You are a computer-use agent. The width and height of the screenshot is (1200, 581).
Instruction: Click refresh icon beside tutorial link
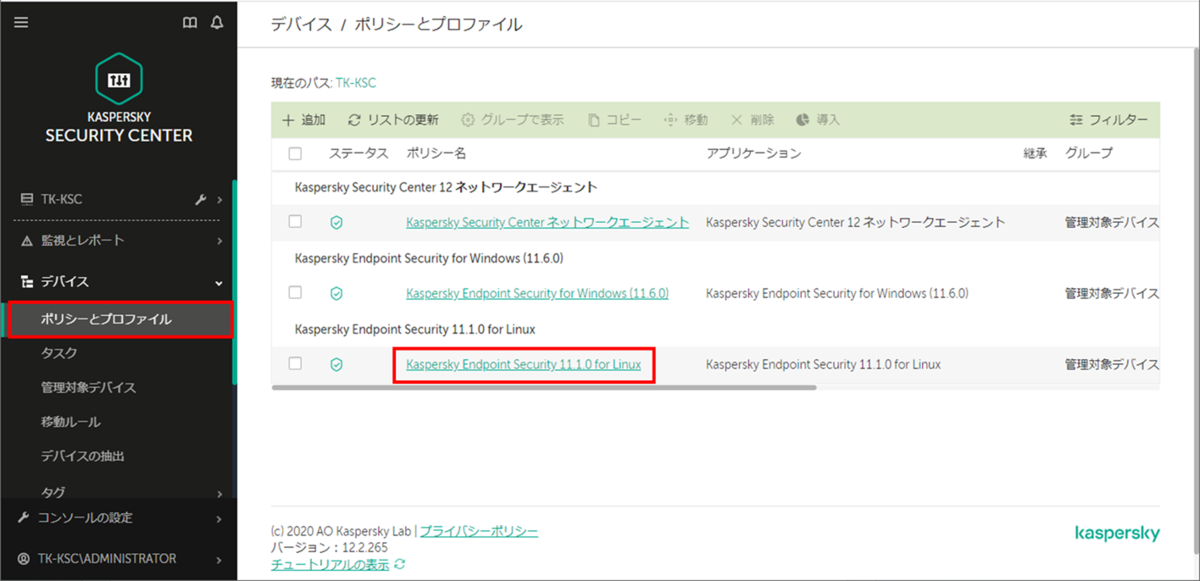click(400, 565)
